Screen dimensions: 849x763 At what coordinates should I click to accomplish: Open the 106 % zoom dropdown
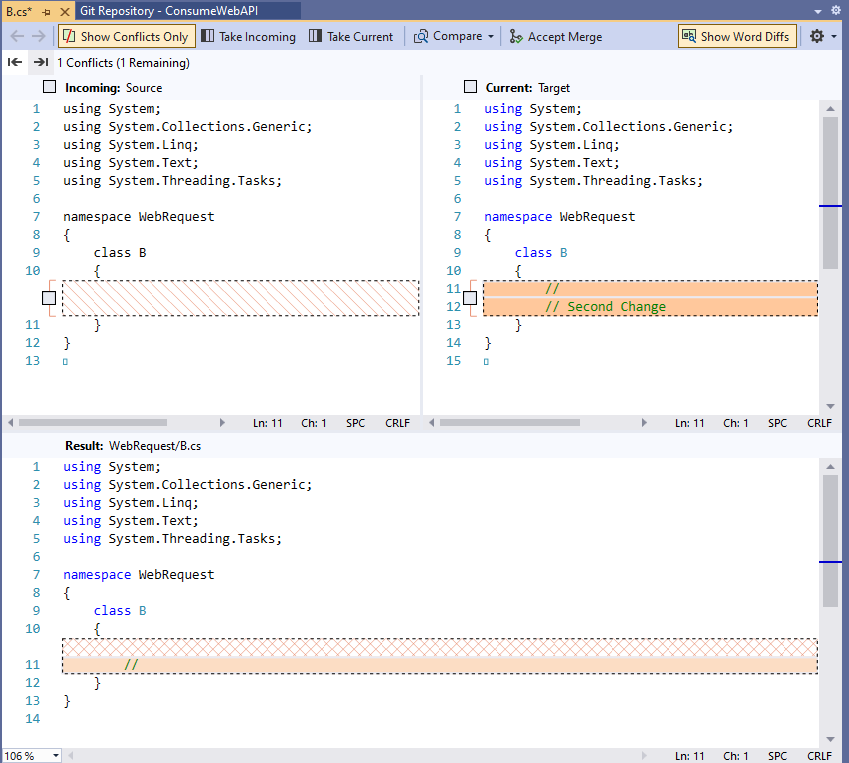click(x=55, y=756)
